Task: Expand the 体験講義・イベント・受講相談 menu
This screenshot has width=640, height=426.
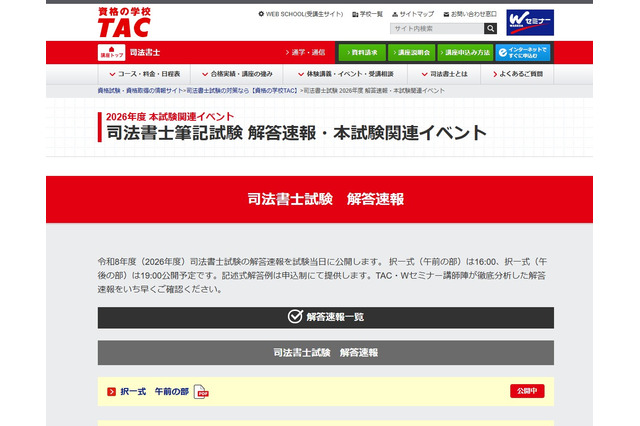Action: pos(345,74)
